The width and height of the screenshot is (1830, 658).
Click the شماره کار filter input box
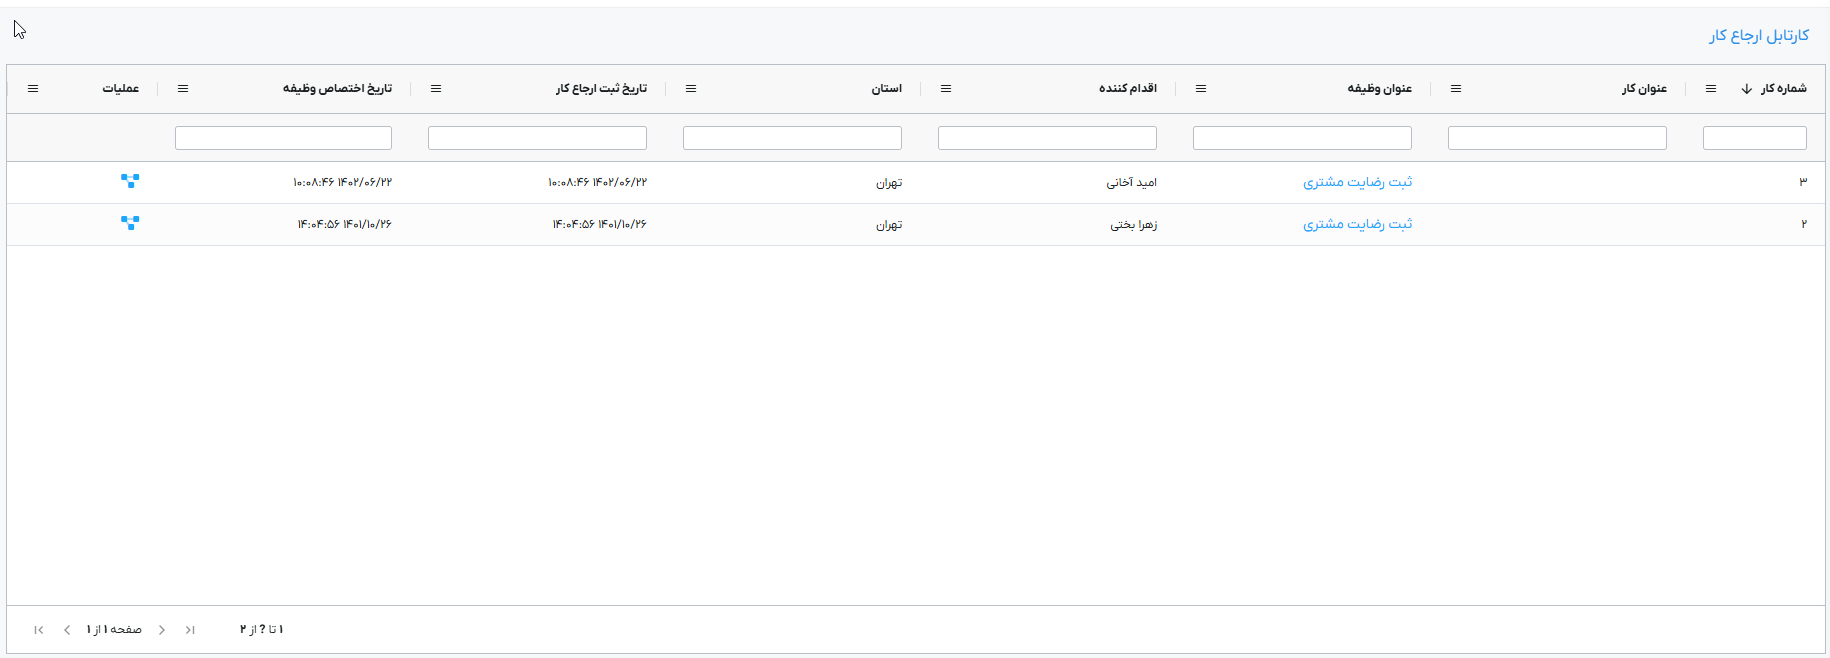1754,138
